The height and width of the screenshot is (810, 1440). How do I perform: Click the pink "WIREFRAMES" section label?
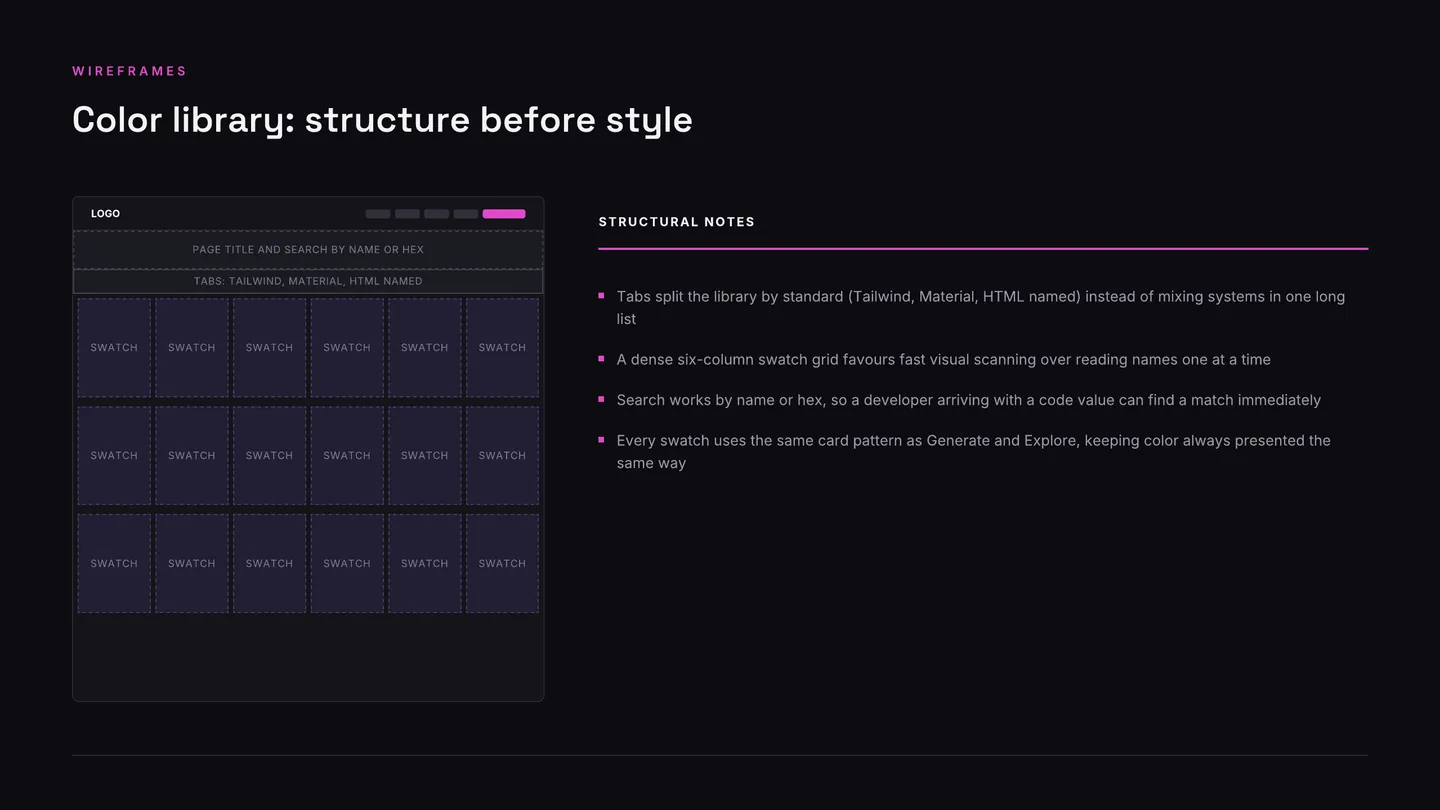pyautogui.click(x=130, y=71)
